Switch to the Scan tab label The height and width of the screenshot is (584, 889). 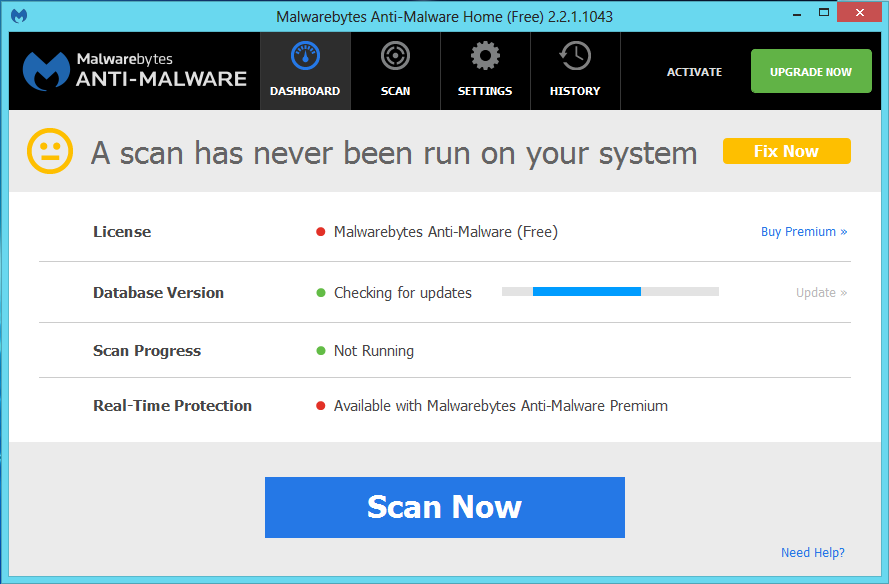click(395, 91)
